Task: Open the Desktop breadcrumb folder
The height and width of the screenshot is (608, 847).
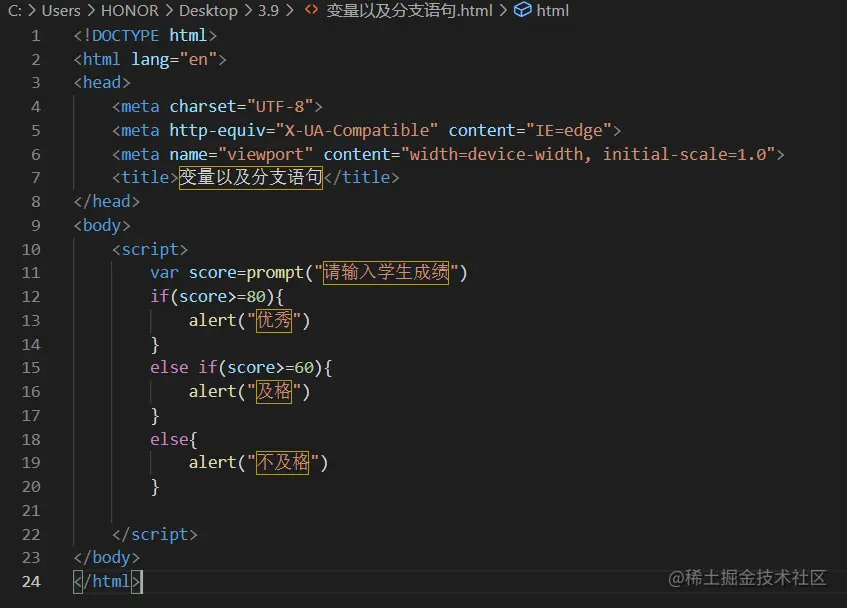Action: [208, 10]
